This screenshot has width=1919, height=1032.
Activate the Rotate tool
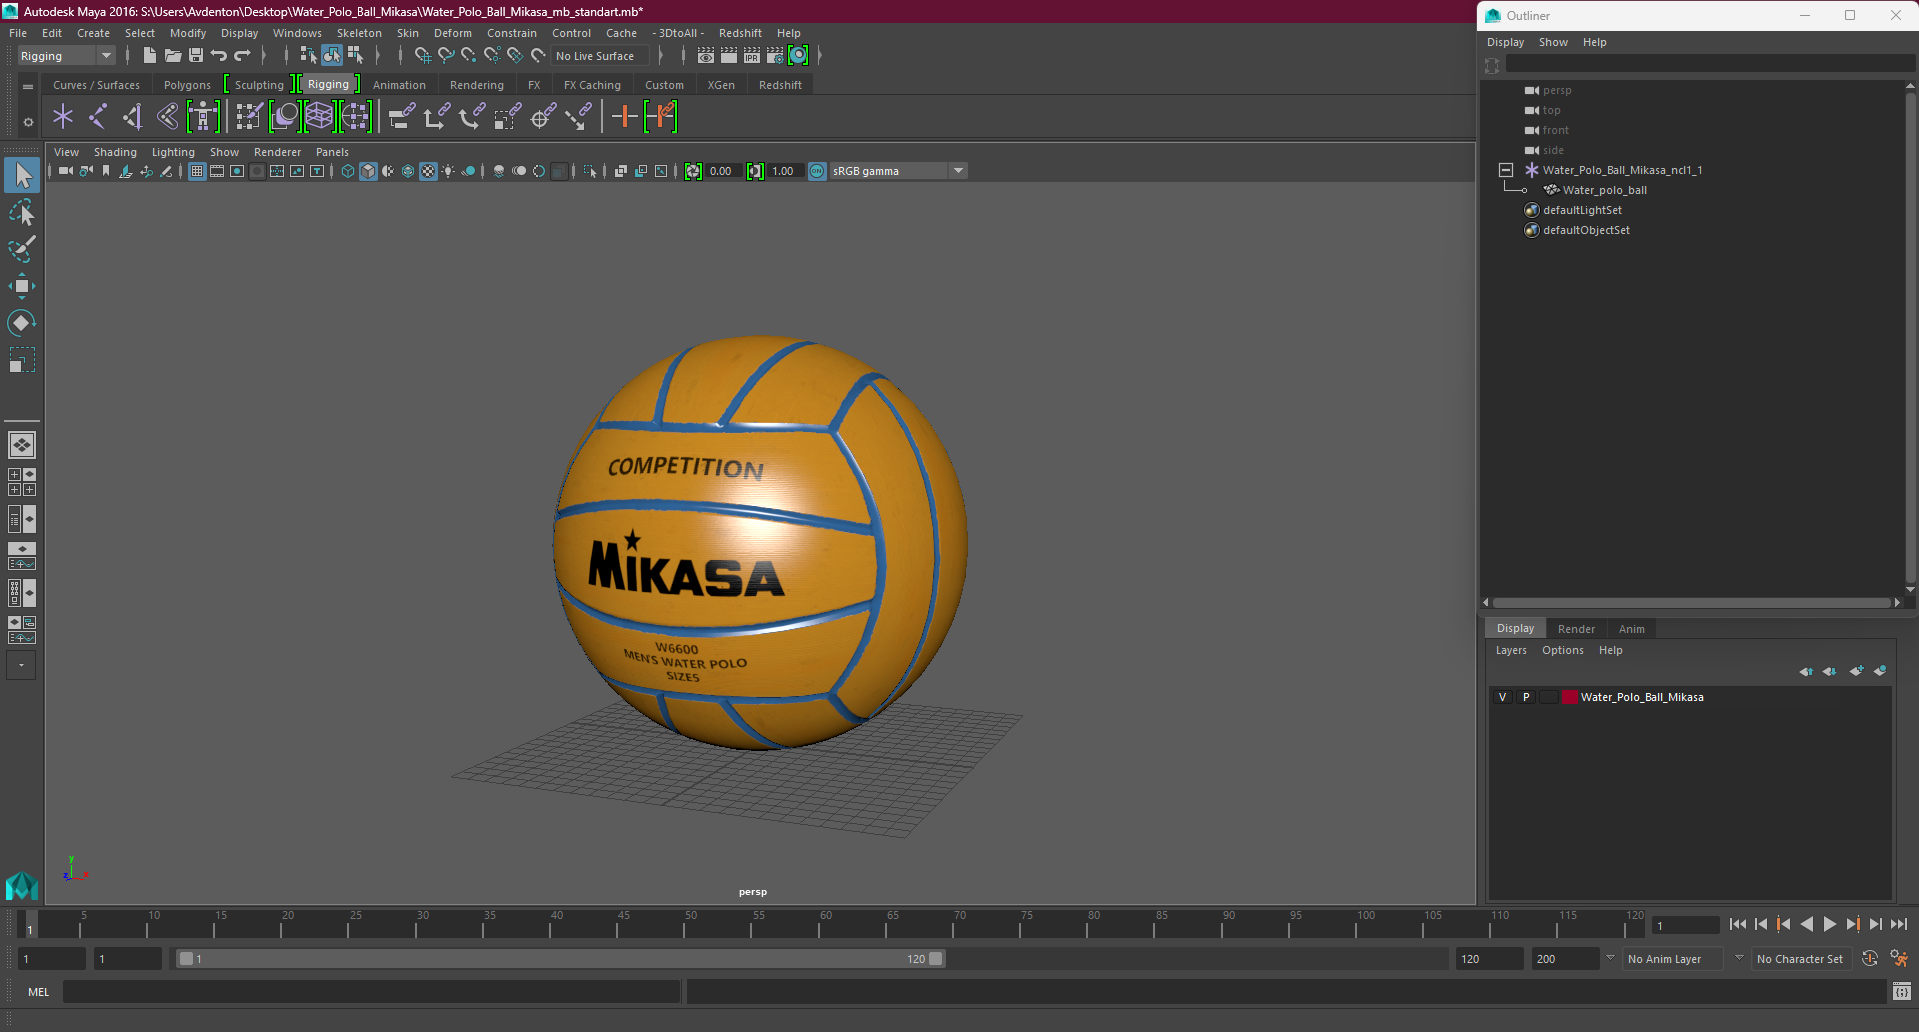[x=22, y=322]
